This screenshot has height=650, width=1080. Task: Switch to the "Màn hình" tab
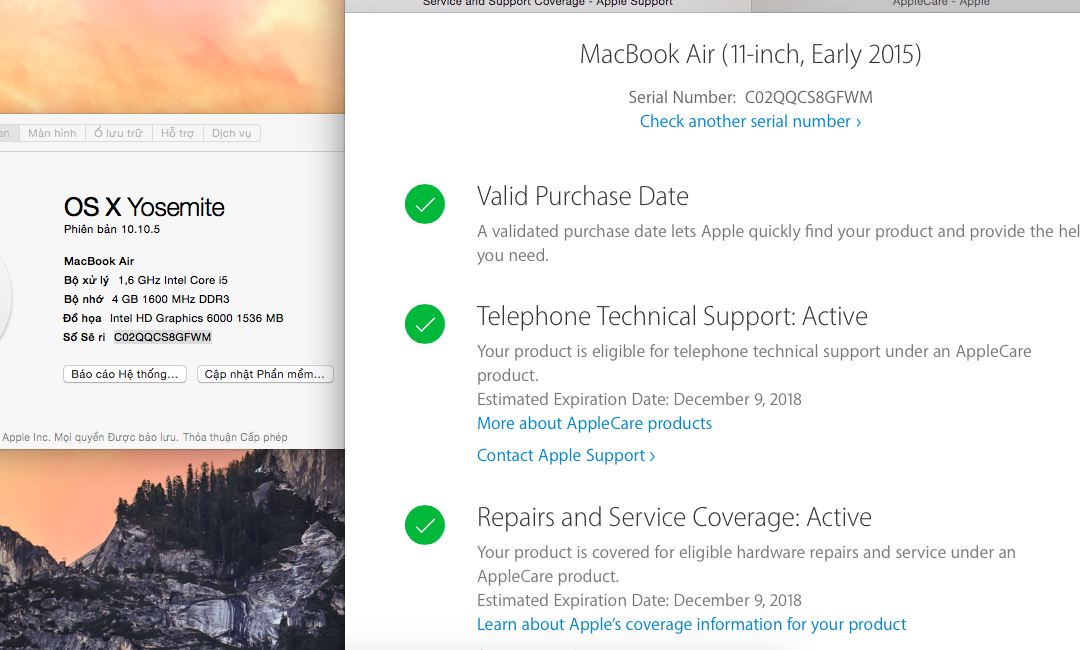pyautogui.click(x=51, y=132)
